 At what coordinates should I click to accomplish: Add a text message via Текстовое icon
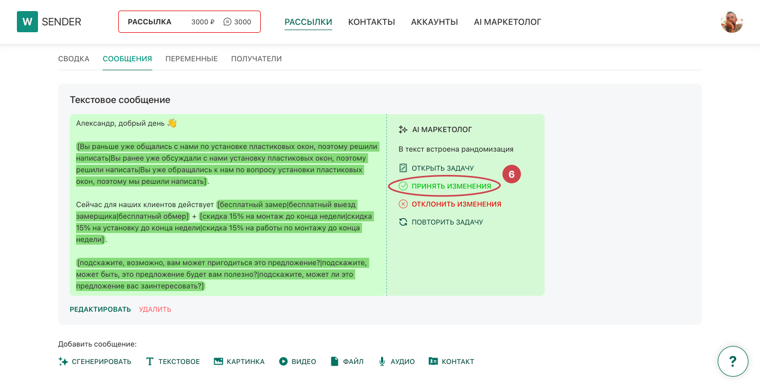point(150,361)
